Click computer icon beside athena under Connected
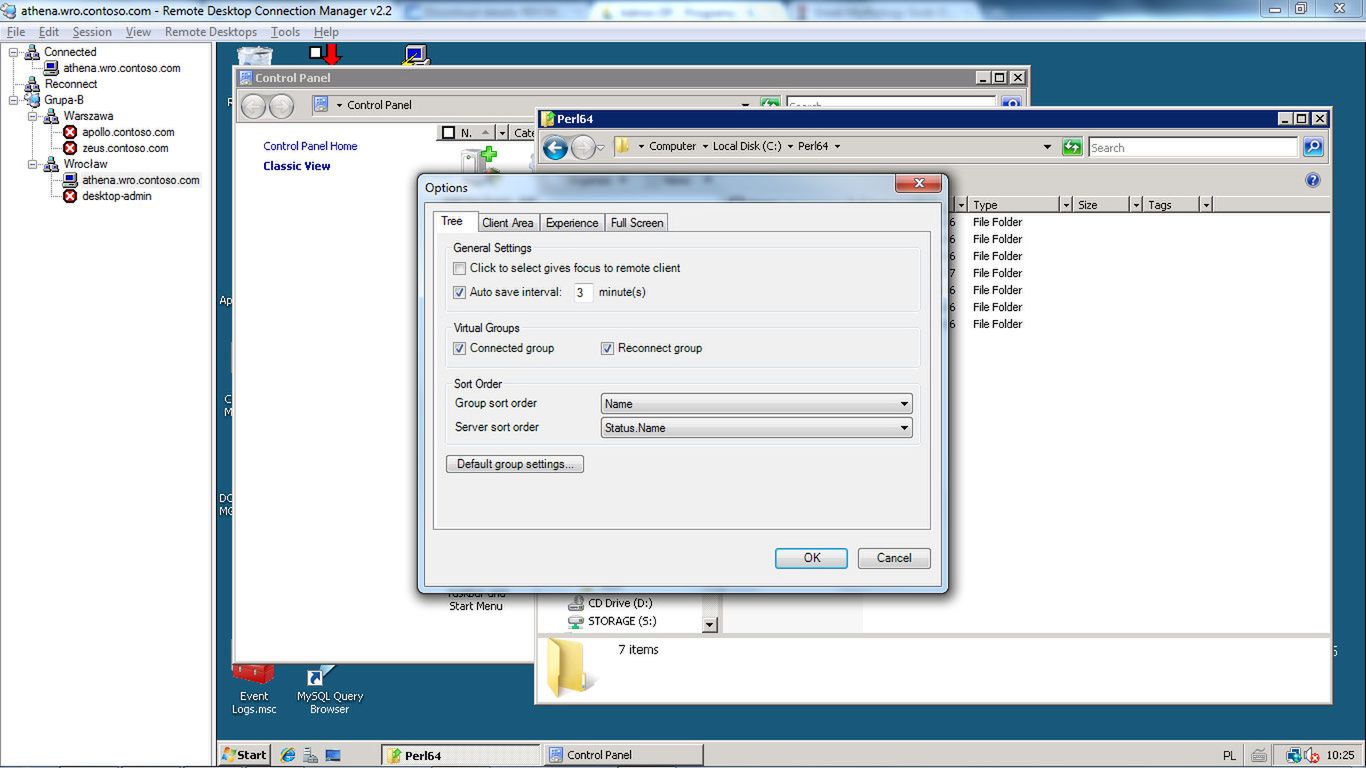 coord(51,68)
